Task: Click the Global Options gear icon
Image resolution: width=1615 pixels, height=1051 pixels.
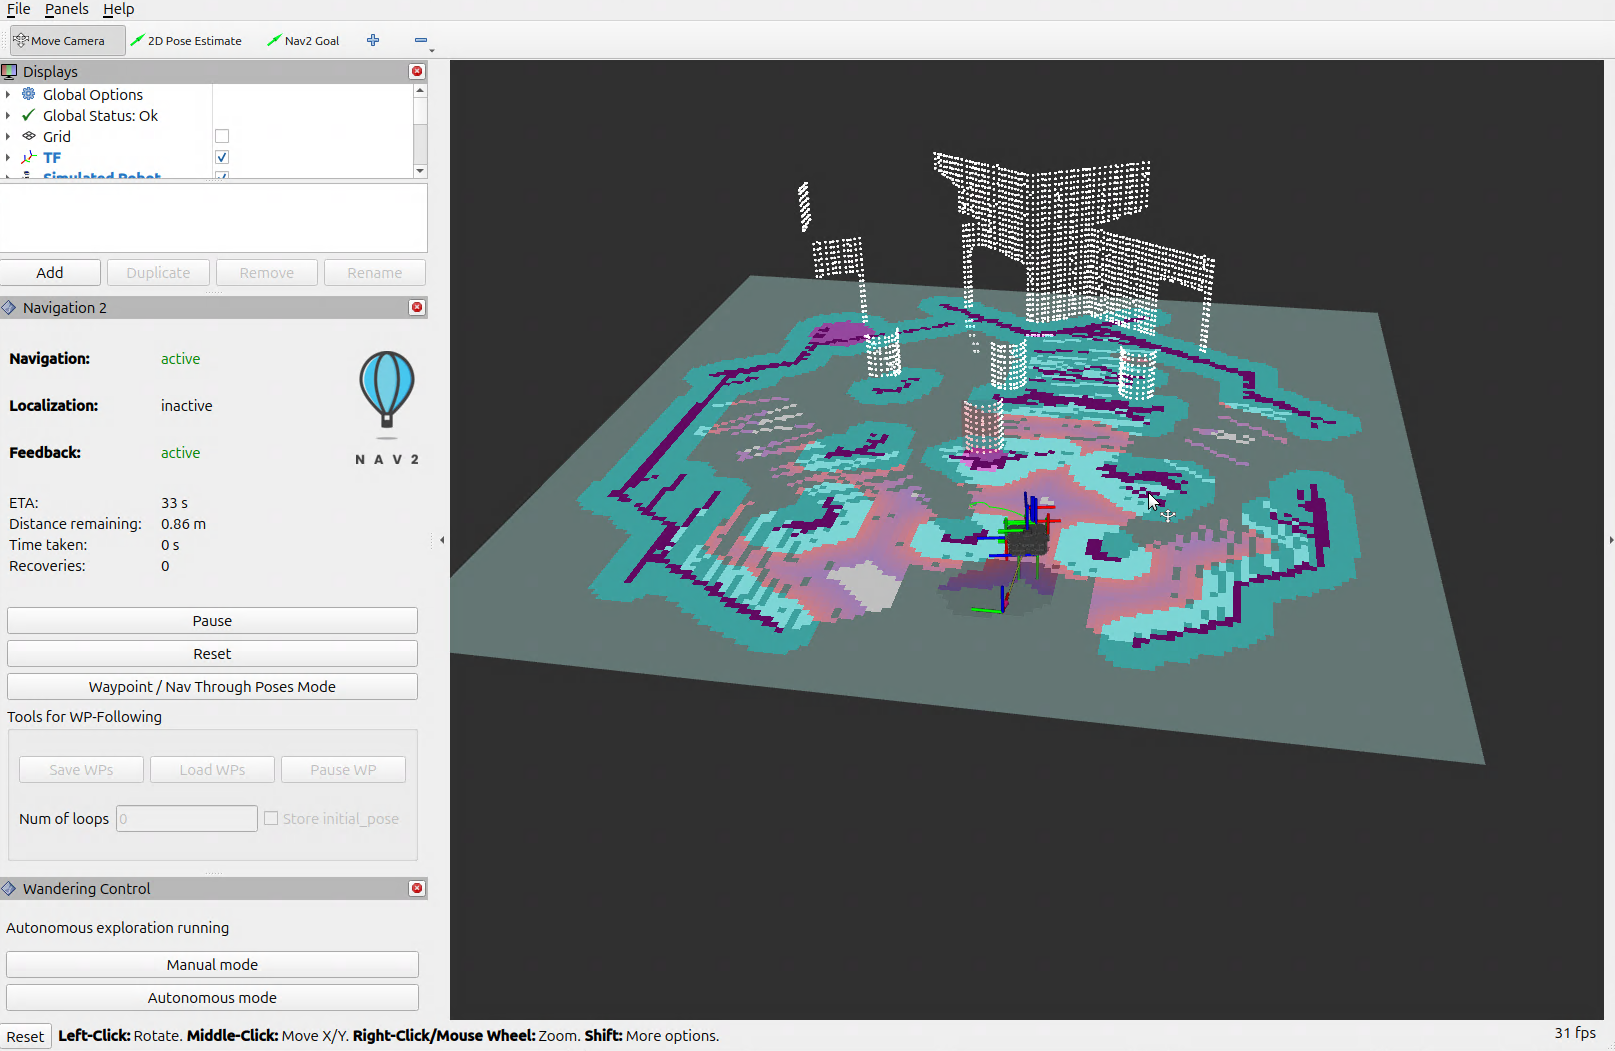Action: [x=29, y=94]
